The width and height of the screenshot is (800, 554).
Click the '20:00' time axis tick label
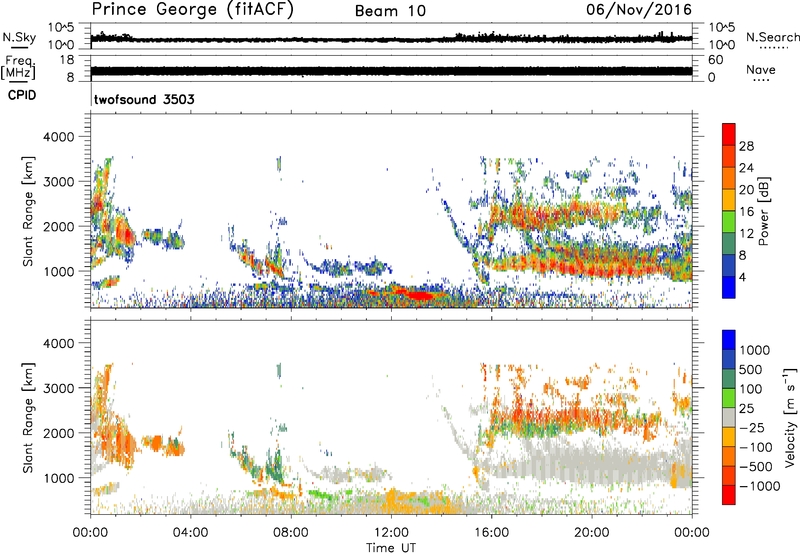click(591, 533)
